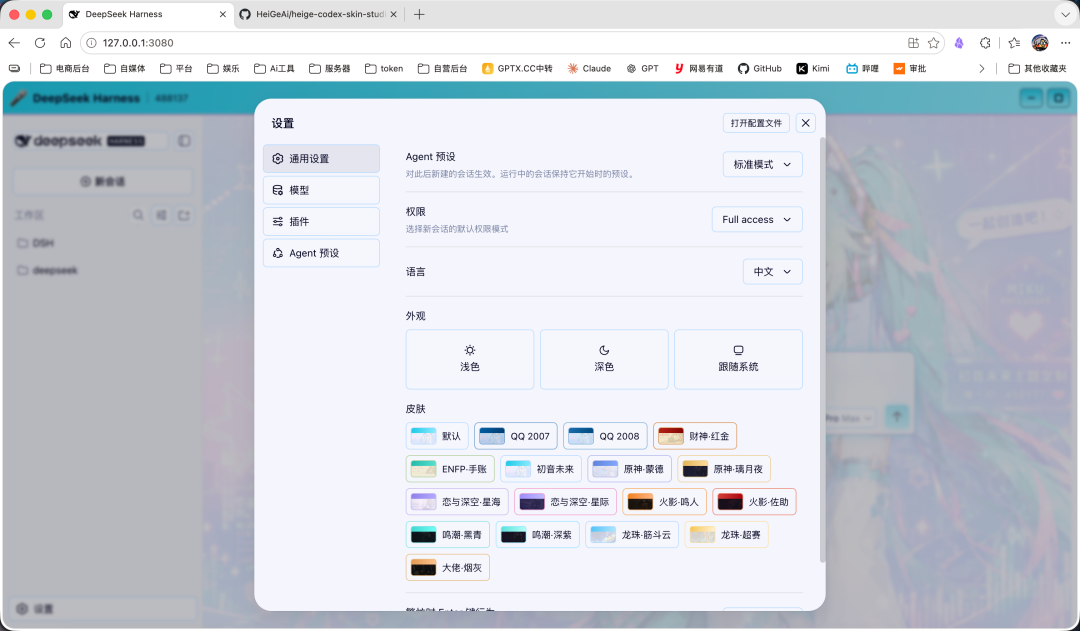
Task: Bookmark this page with the star icon
Action: 933,43
